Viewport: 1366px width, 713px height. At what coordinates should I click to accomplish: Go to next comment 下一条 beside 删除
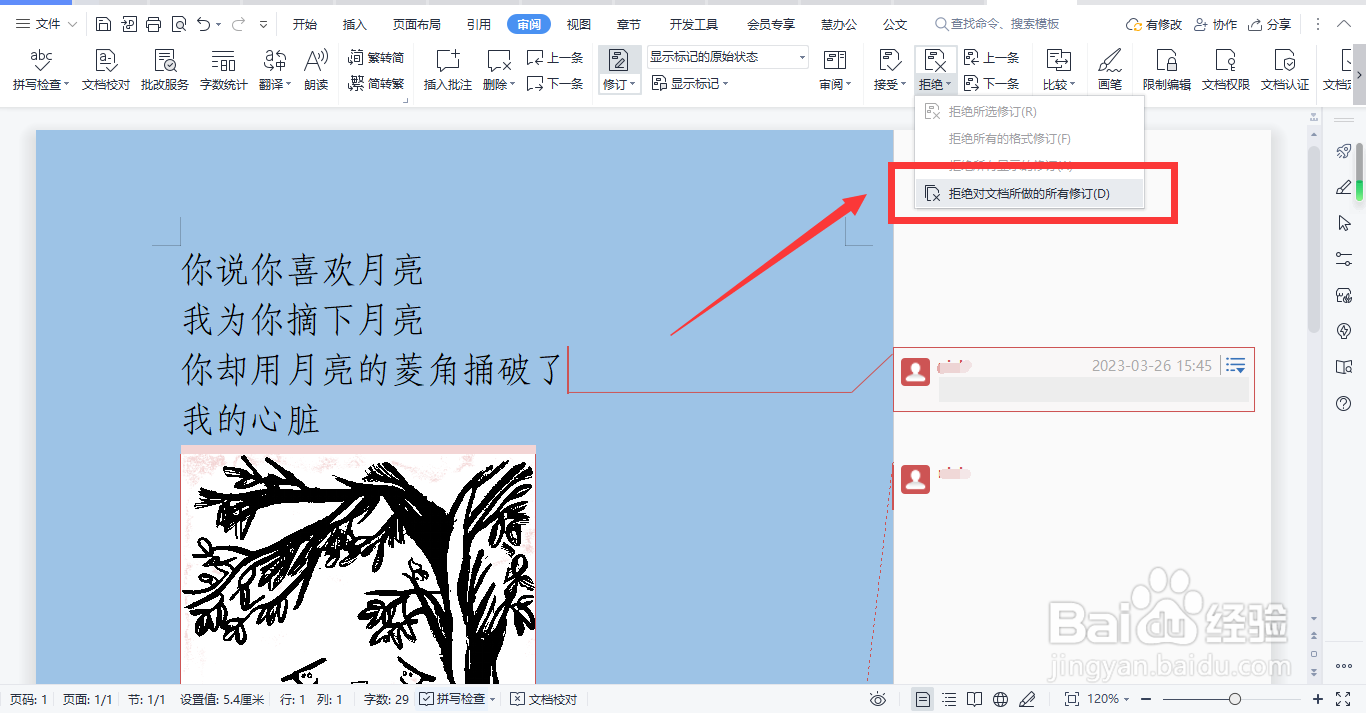[555, 84]
